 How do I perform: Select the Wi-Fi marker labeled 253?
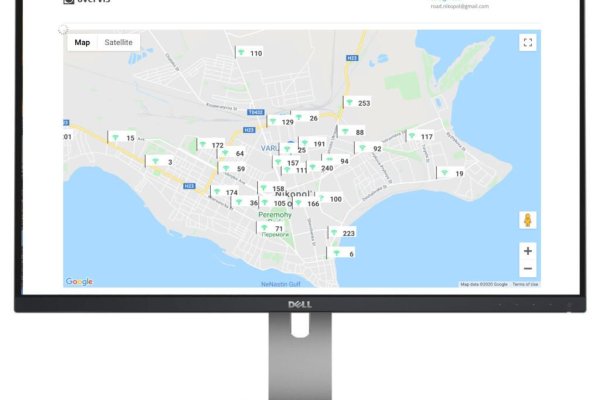click(358, 103)
